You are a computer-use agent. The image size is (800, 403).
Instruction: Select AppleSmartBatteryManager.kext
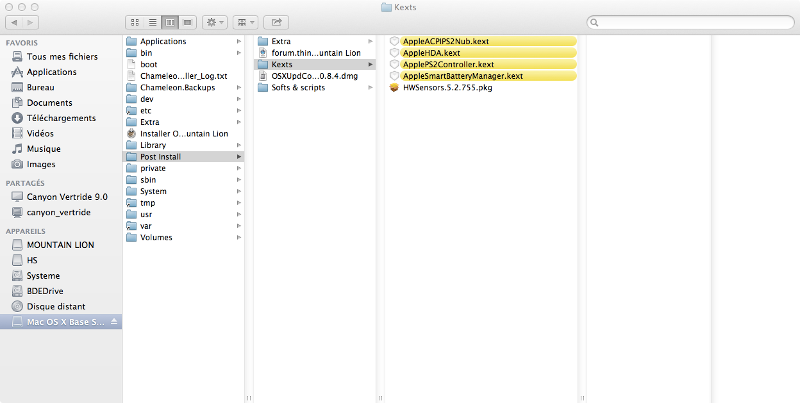click(482, 76)
